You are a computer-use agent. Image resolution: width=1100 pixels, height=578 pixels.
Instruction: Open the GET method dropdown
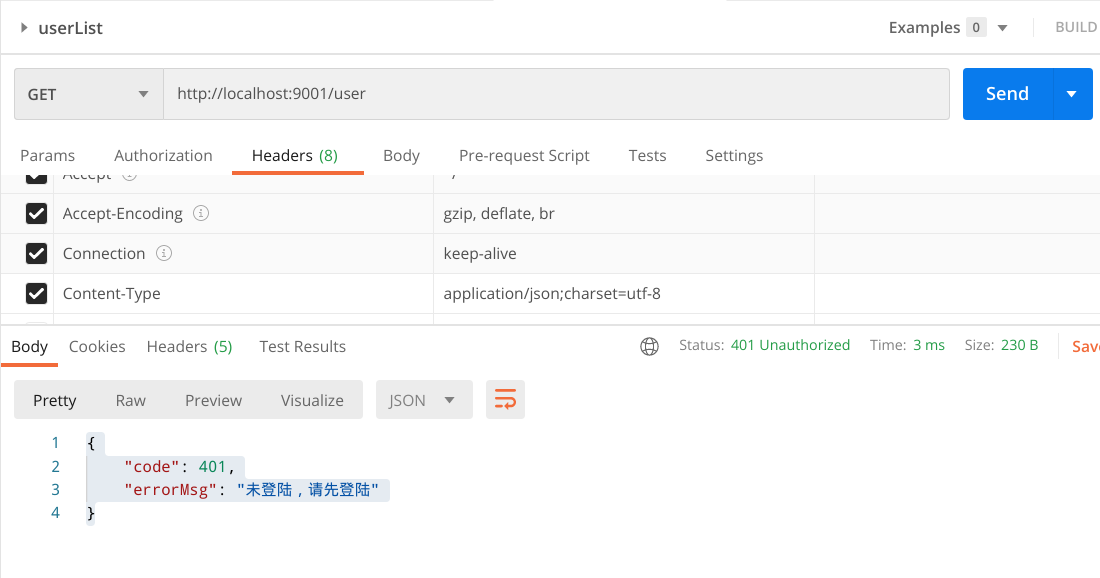[88, 94]
